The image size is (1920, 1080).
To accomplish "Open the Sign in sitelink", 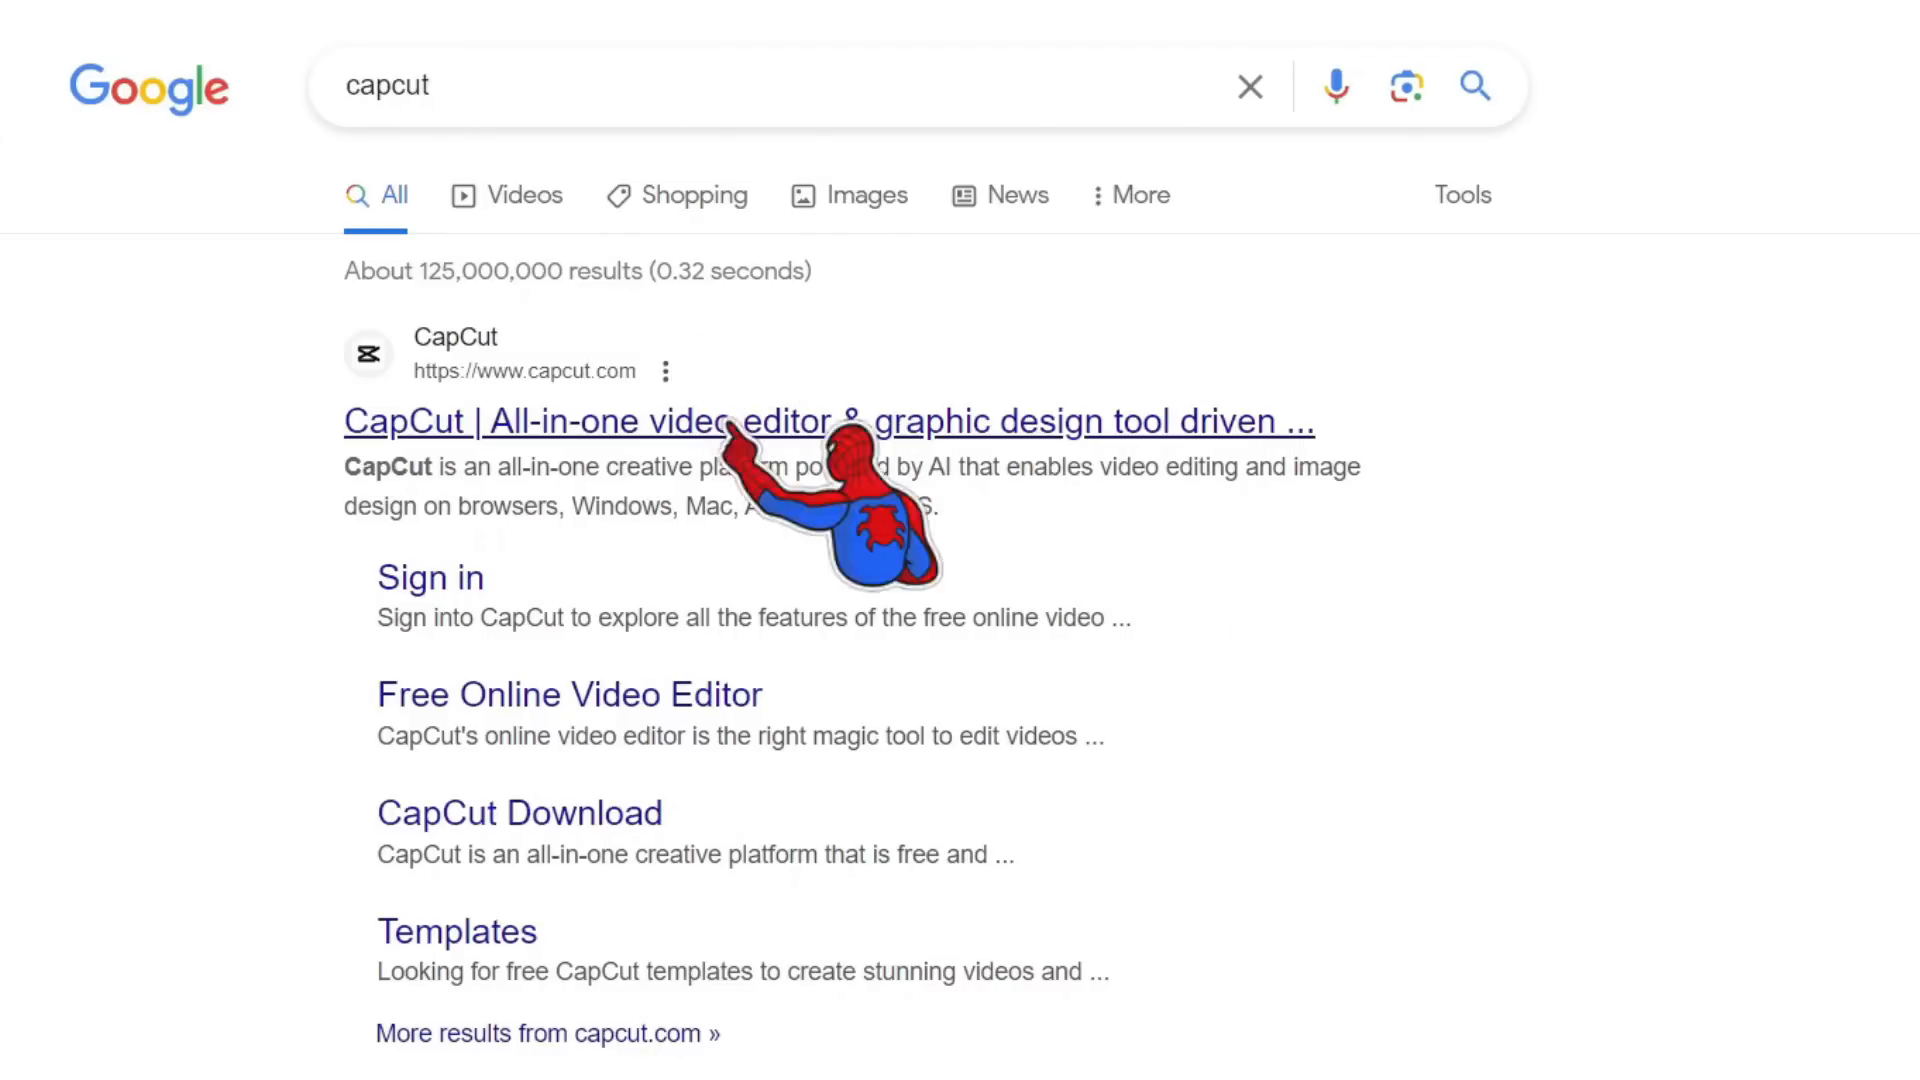I will 430,578.
